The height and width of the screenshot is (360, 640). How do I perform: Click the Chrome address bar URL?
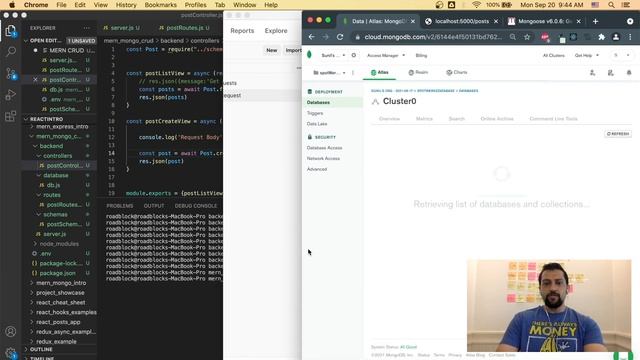[x=433, y=37]
